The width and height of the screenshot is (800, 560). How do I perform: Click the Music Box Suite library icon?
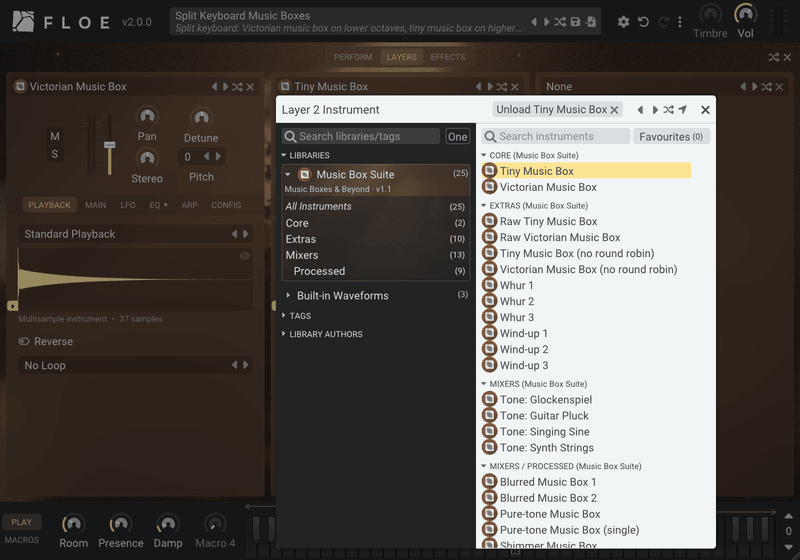coord(305,174)
